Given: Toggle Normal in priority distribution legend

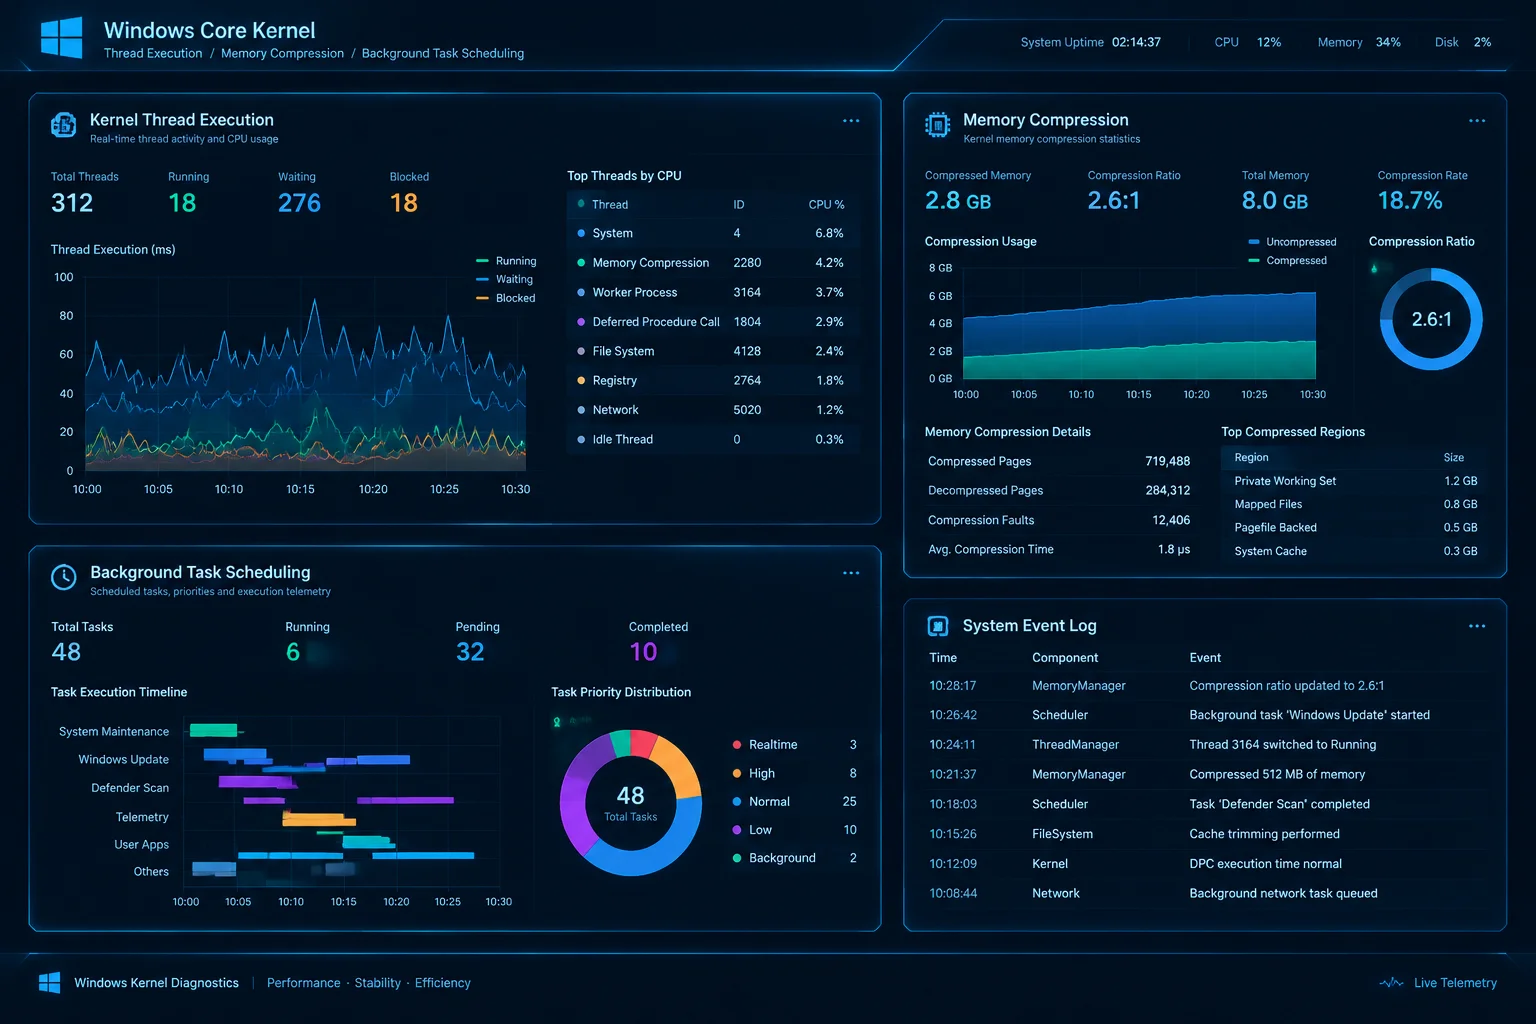Looking at the screenshot, I should click(x=795, y=802).
